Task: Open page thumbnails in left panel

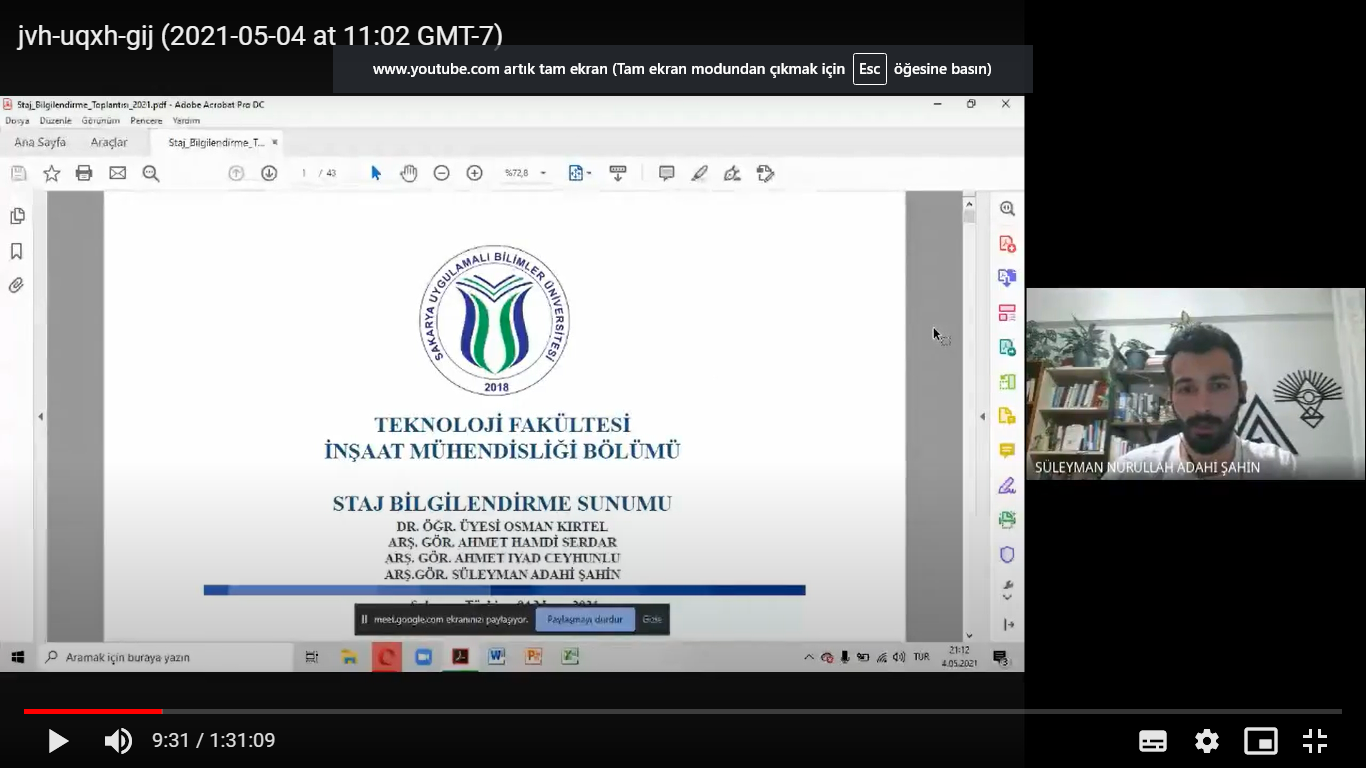Action: (x=17, y=216)
